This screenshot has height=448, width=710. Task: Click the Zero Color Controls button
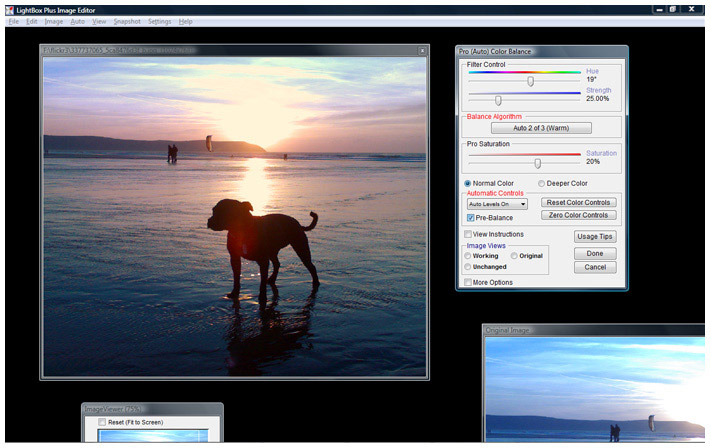(580, 215)
